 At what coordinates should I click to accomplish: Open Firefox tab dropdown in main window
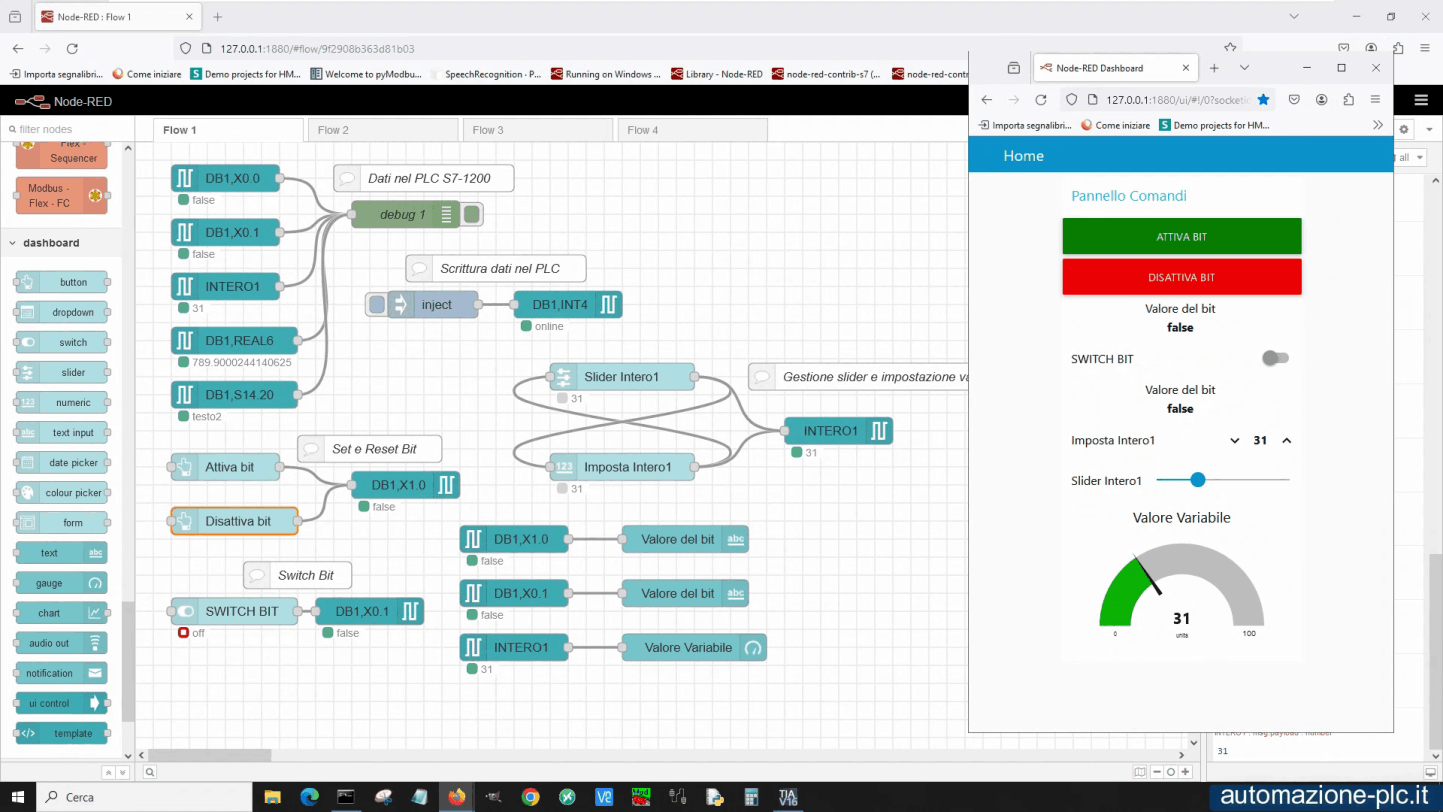point(1293,17)
